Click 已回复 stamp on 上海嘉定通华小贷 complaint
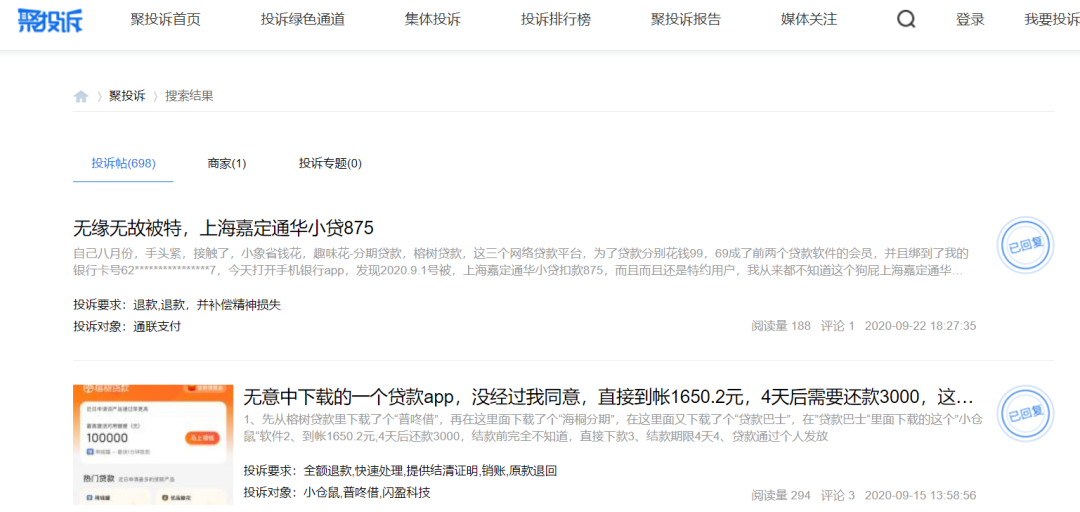The width and height of the screenshot is (1080, 512). point(1026,245)
